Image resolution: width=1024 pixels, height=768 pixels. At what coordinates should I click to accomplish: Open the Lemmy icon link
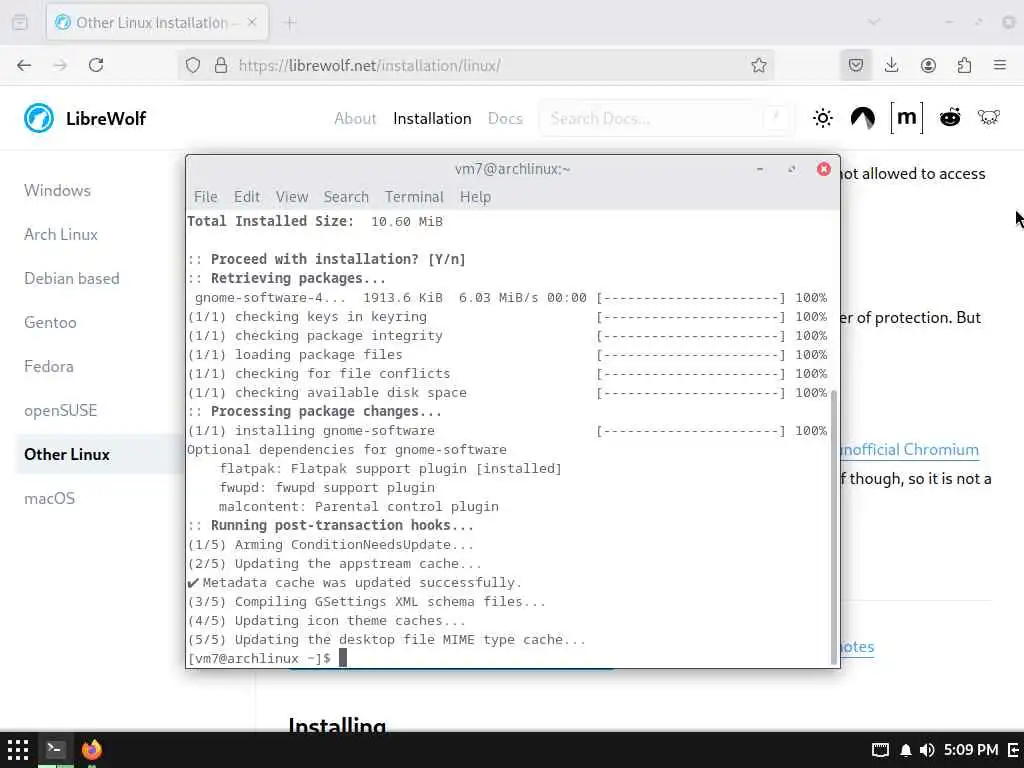tap(989, 118)
